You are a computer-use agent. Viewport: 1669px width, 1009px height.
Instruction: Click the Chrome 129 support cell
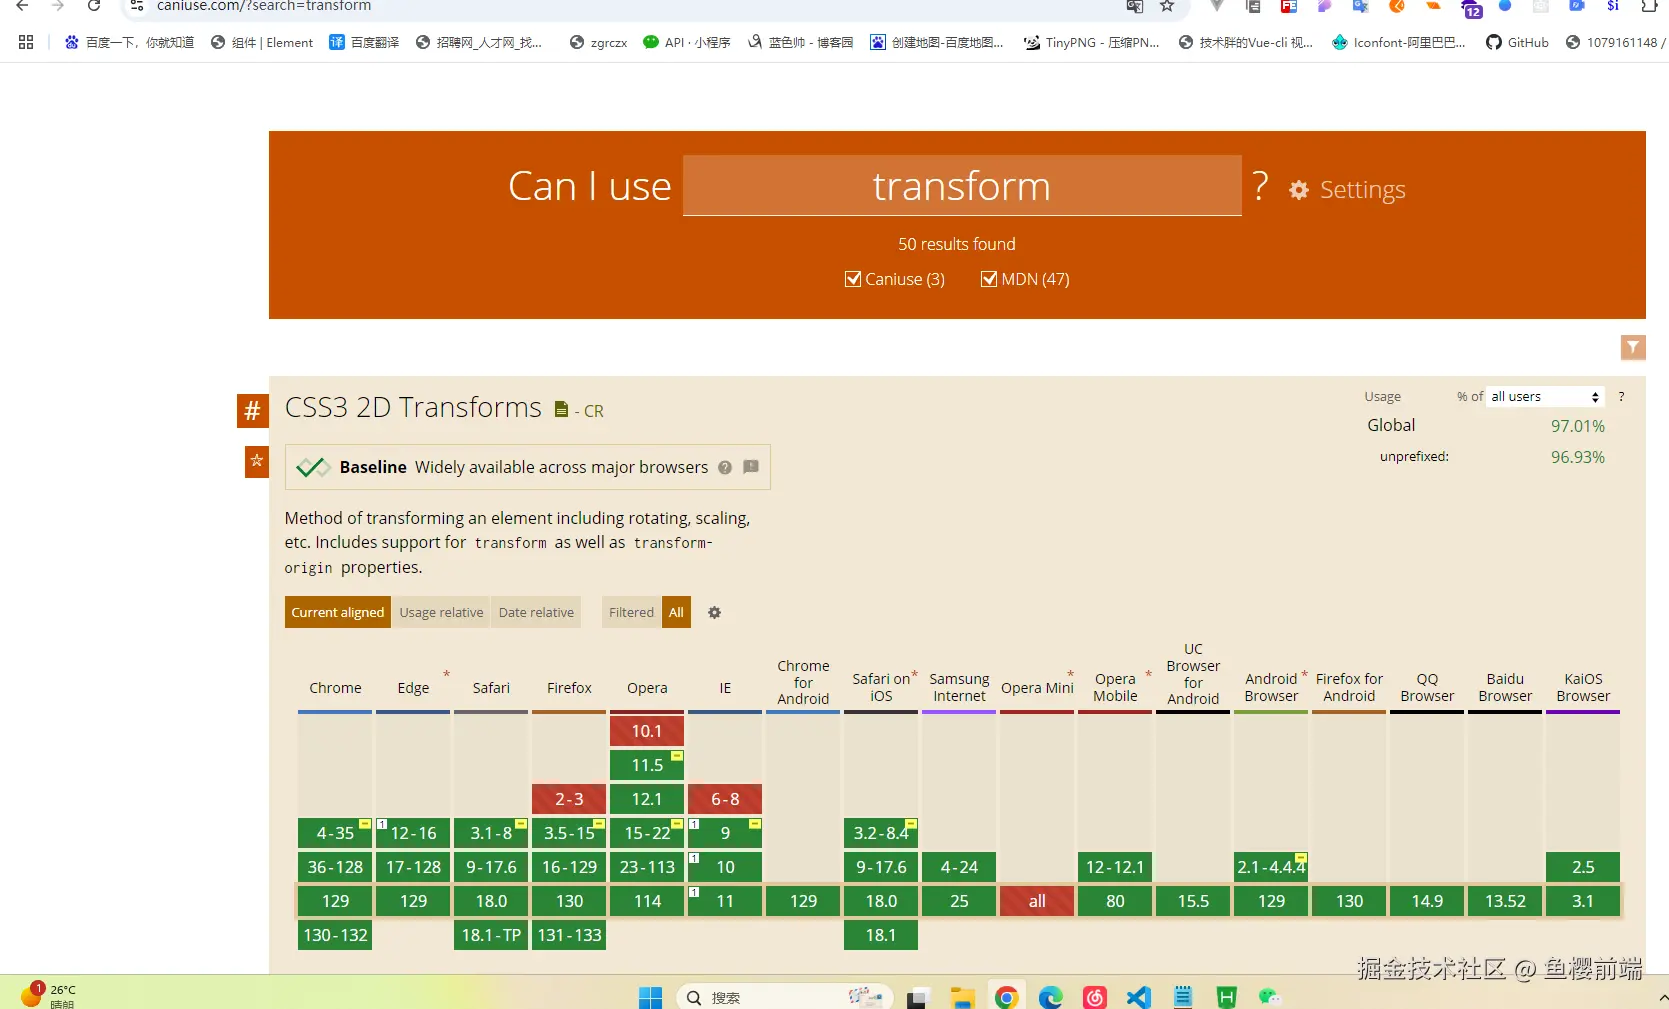point(335,901)
